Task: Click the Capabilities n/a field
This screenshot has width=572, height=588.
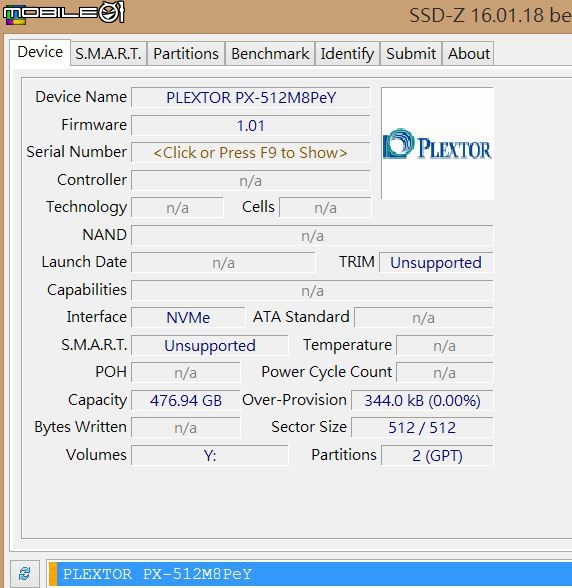Action: click(312, 291)
